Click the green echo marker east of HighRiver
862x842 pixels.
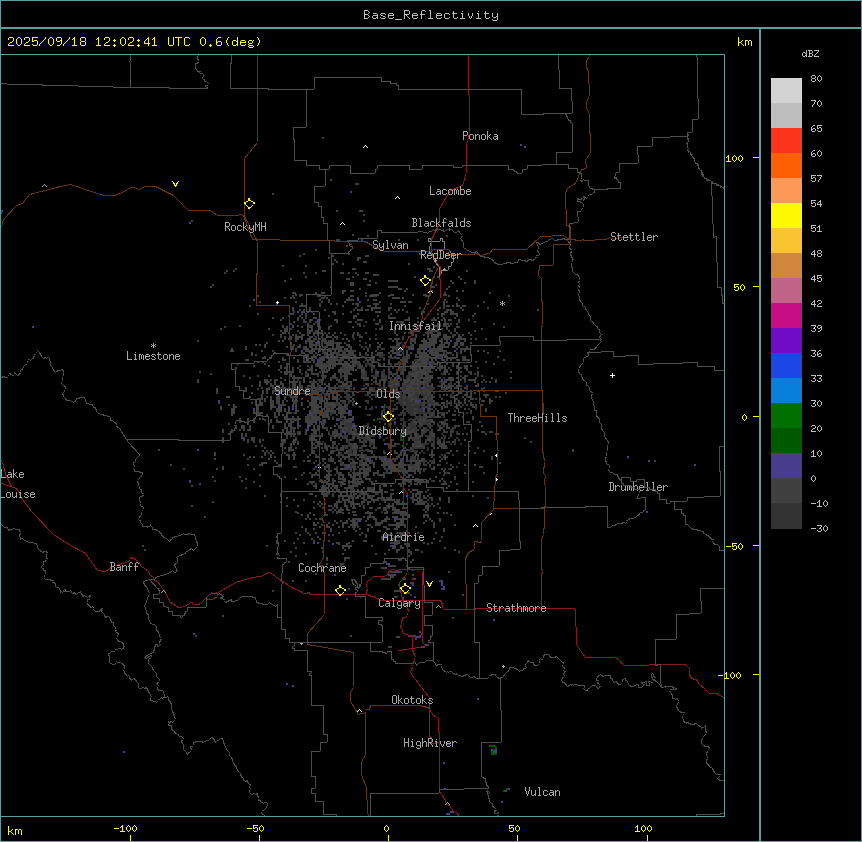click(493, 750)
